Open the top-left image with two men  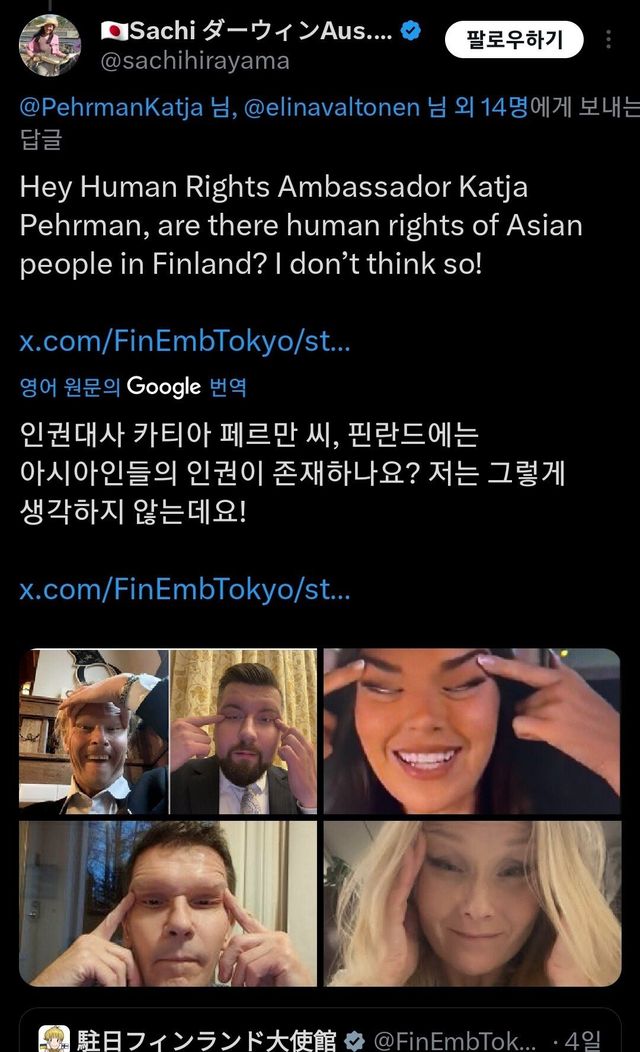168,732
